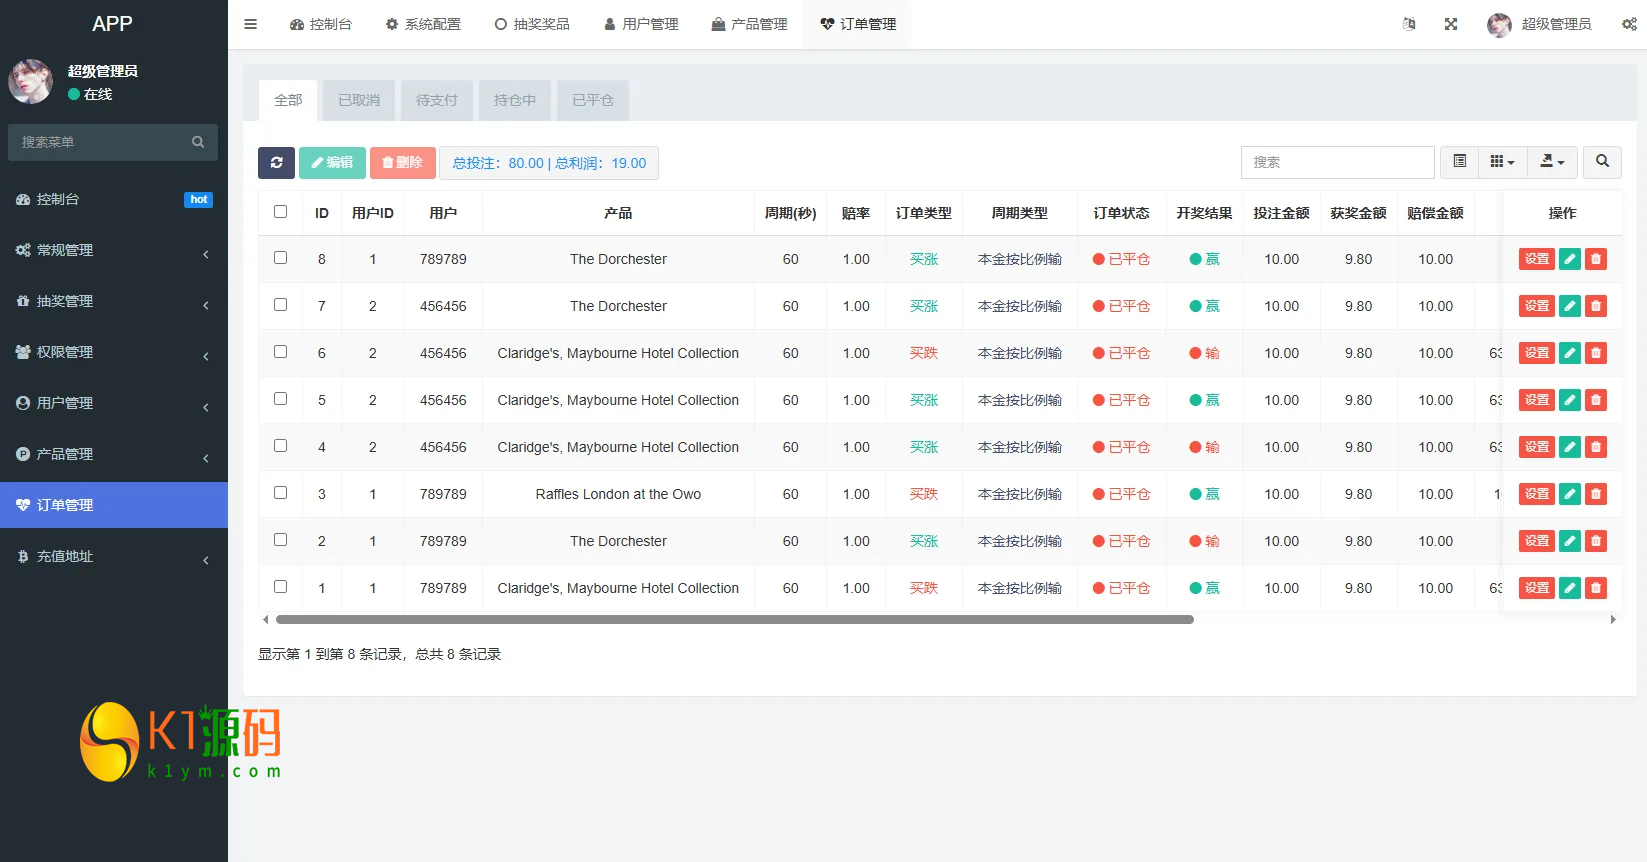
Task: Open the export data dropdown
Action: (x=1552, y=162)
